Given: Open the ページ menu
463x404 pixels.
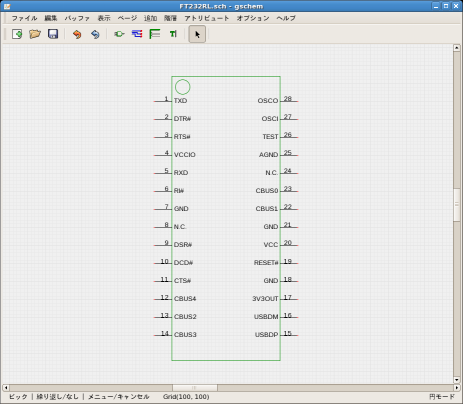Looking at the screenshot, I should [x=127, y=18].
